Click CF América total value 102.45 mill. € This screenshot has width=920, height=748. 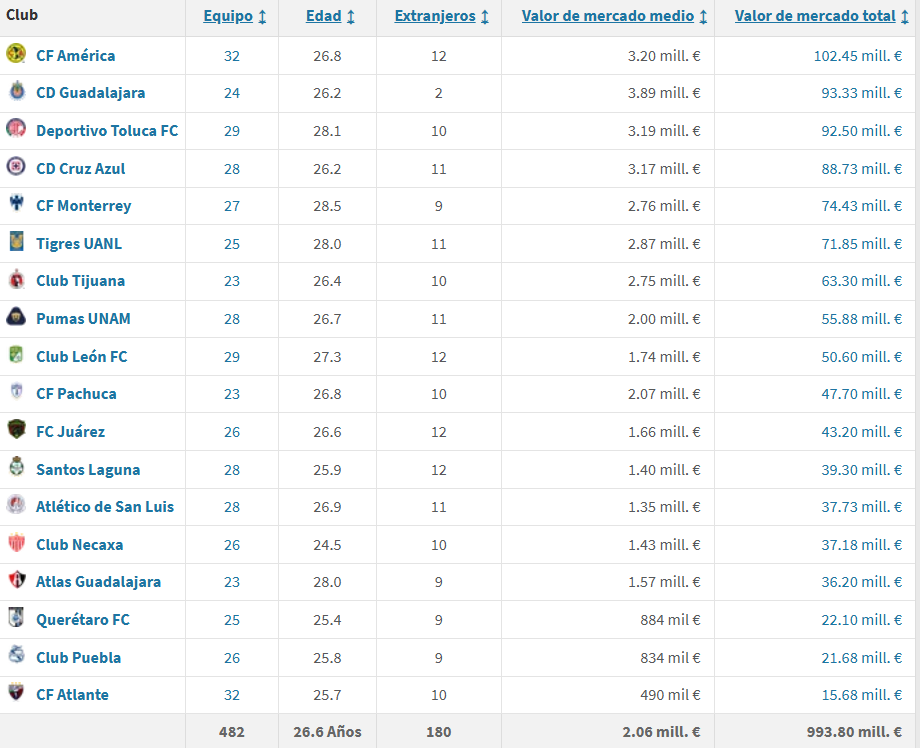[858, 56]
